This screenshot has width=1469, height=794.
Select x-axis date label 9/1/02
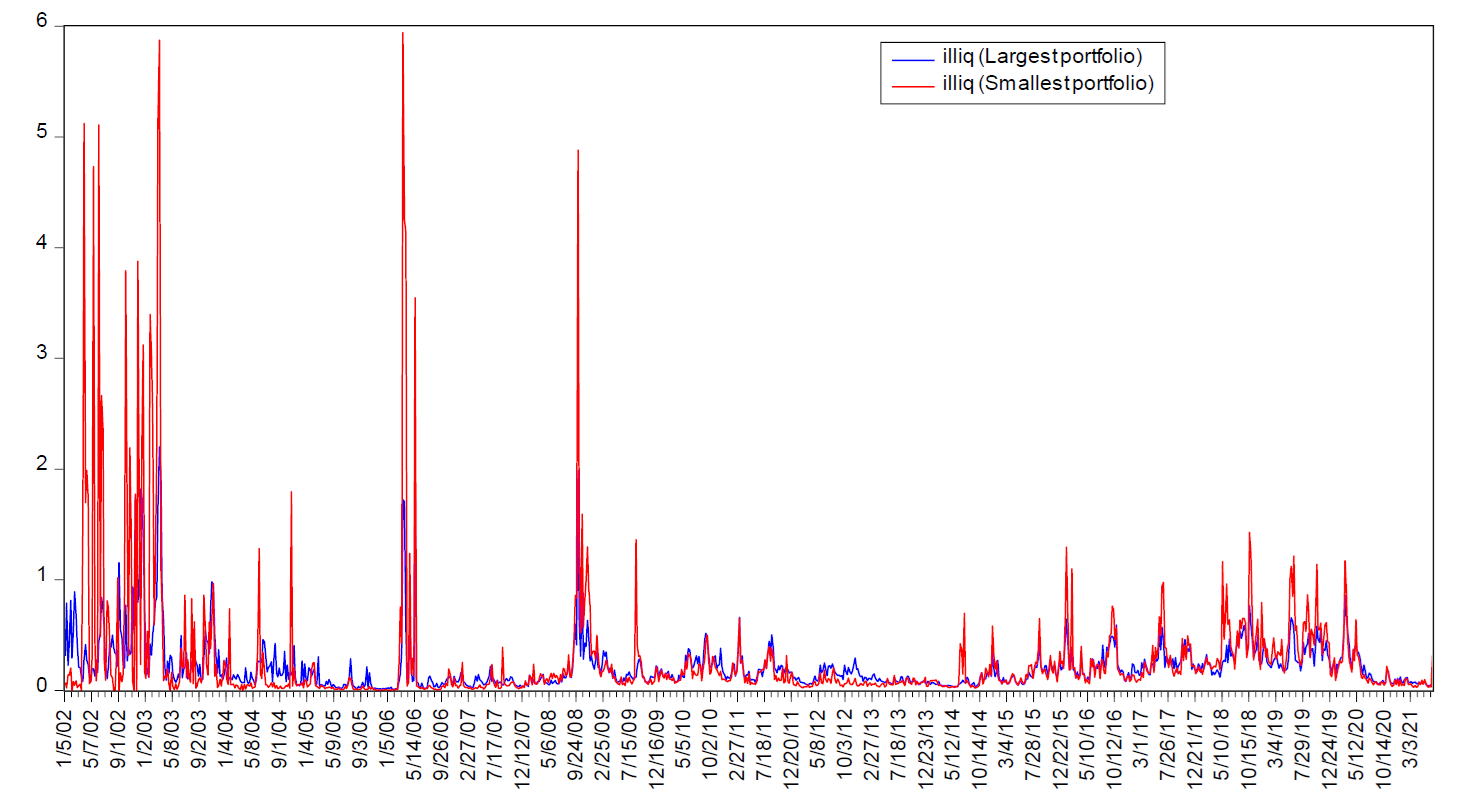point(118,737)
